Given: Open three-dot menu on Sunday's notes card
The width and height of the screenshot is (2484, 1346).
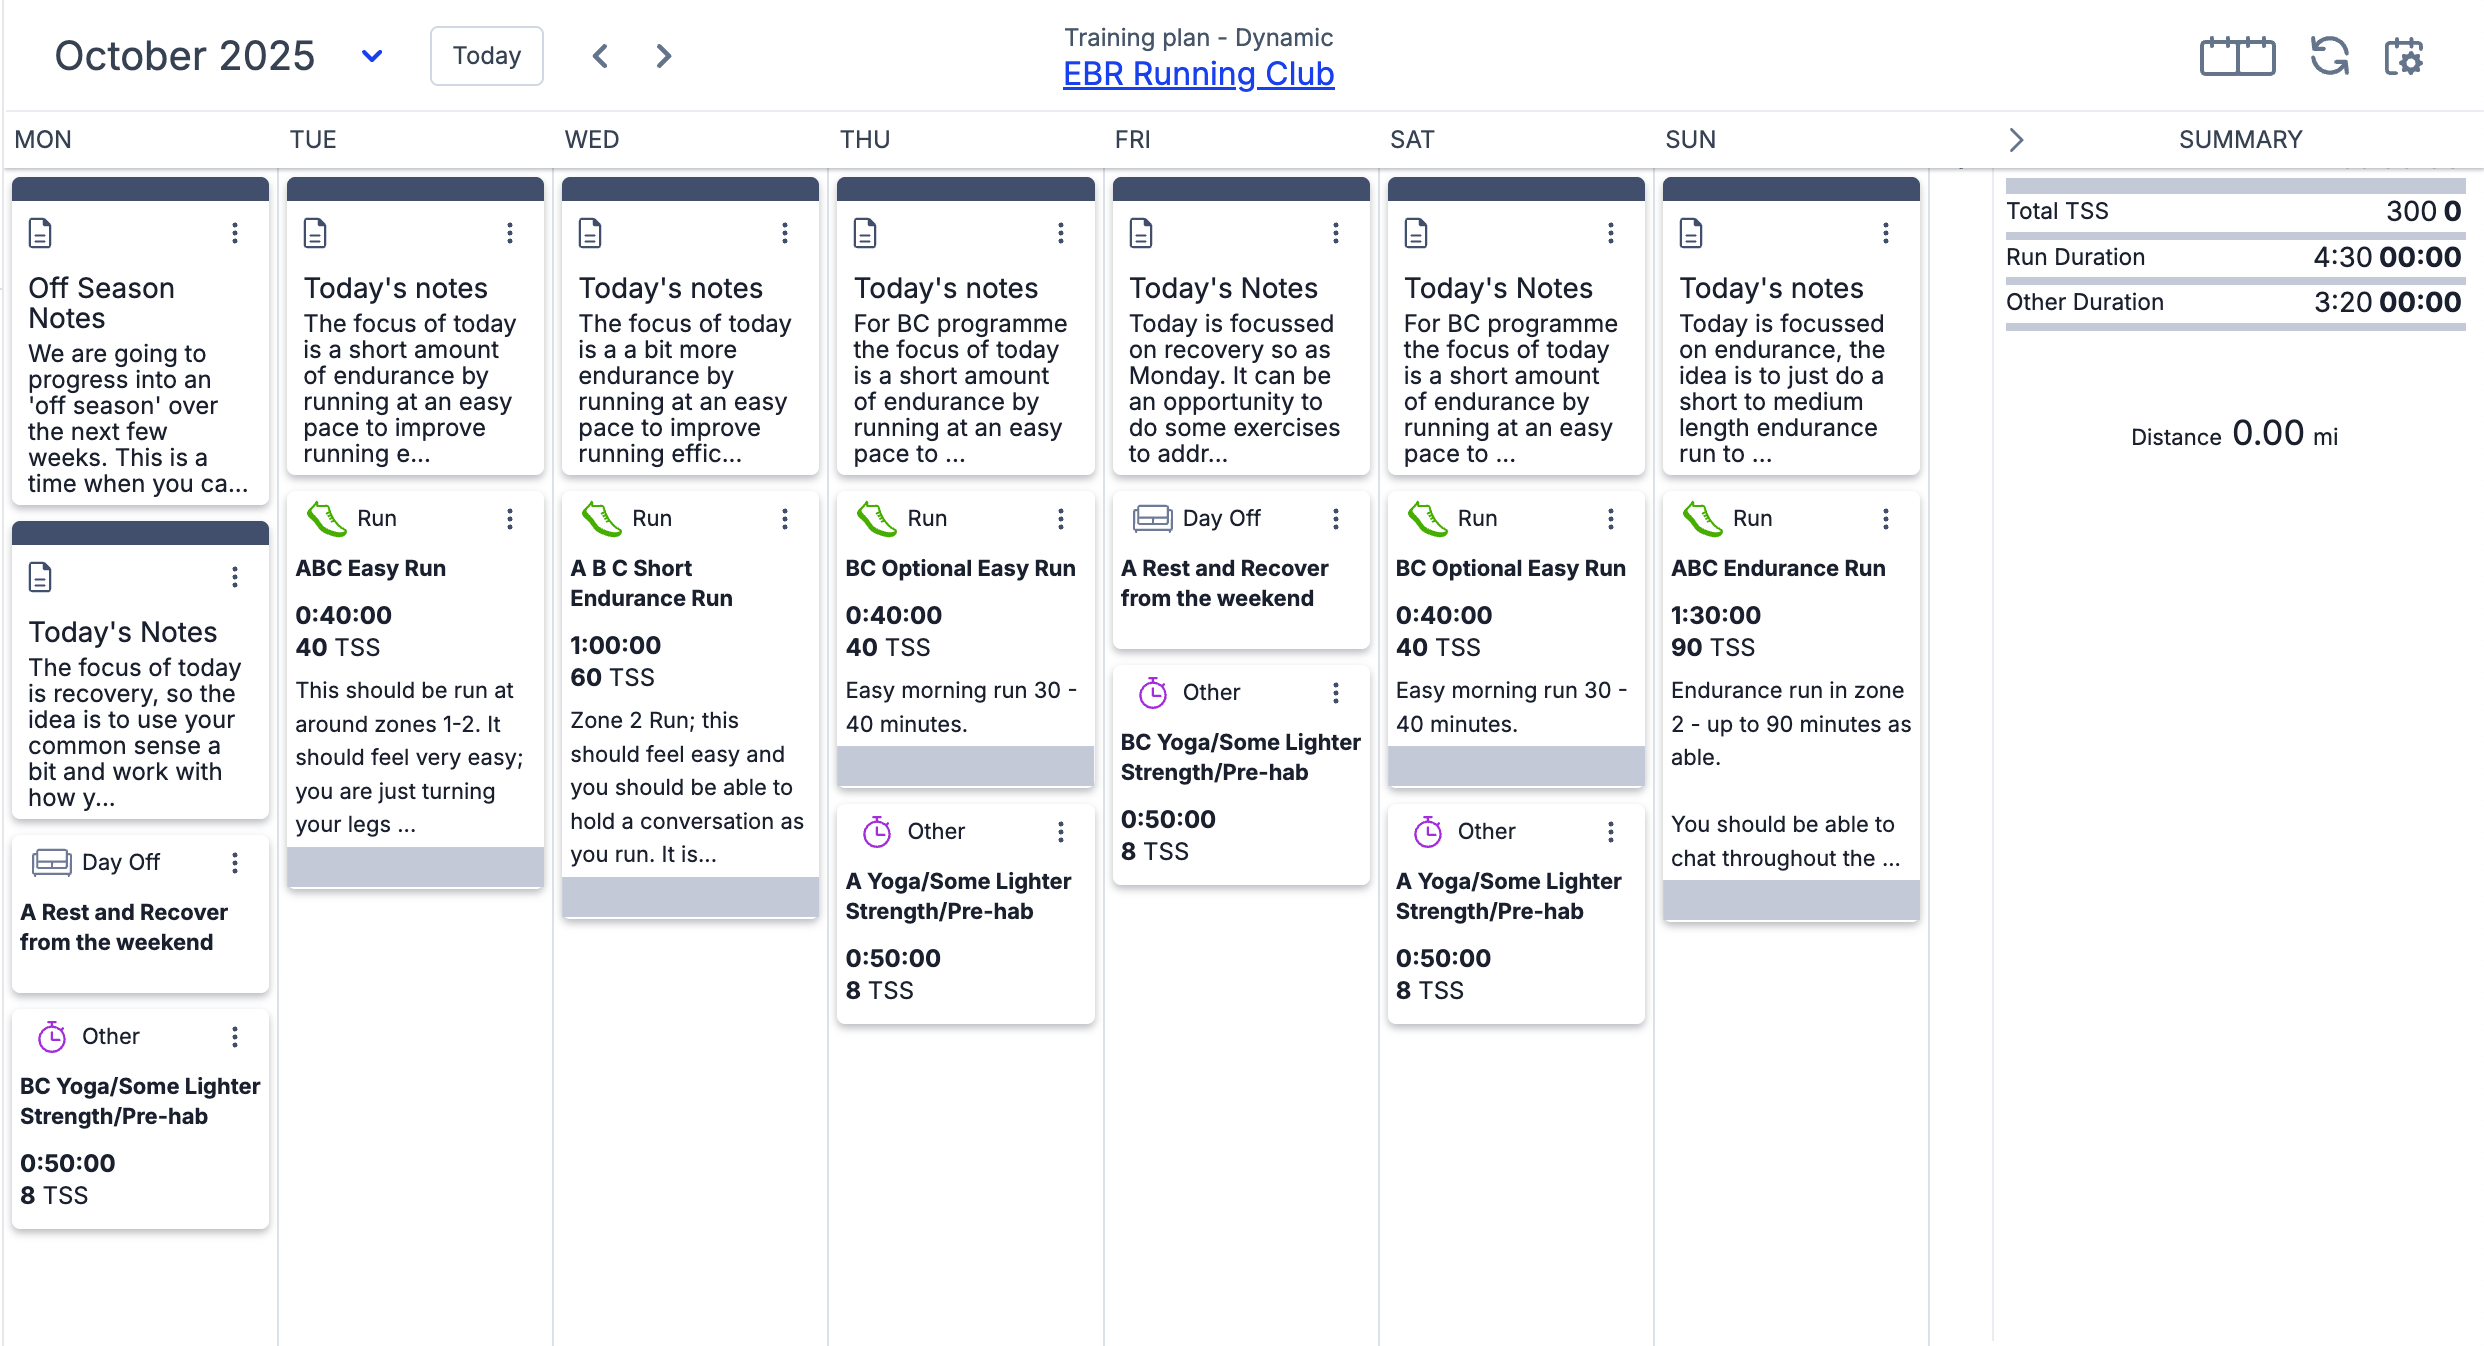Looking at the screenshot, I should point(1886,233).
